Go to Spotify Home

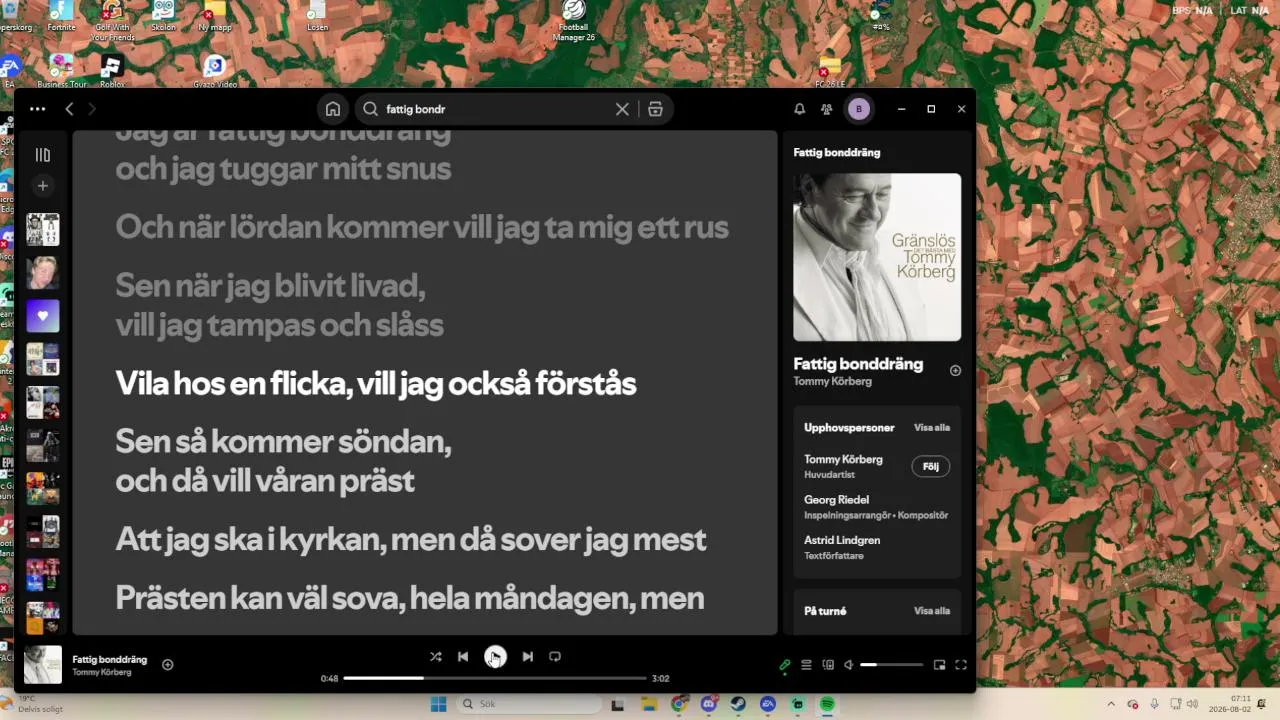click(333, 109)
